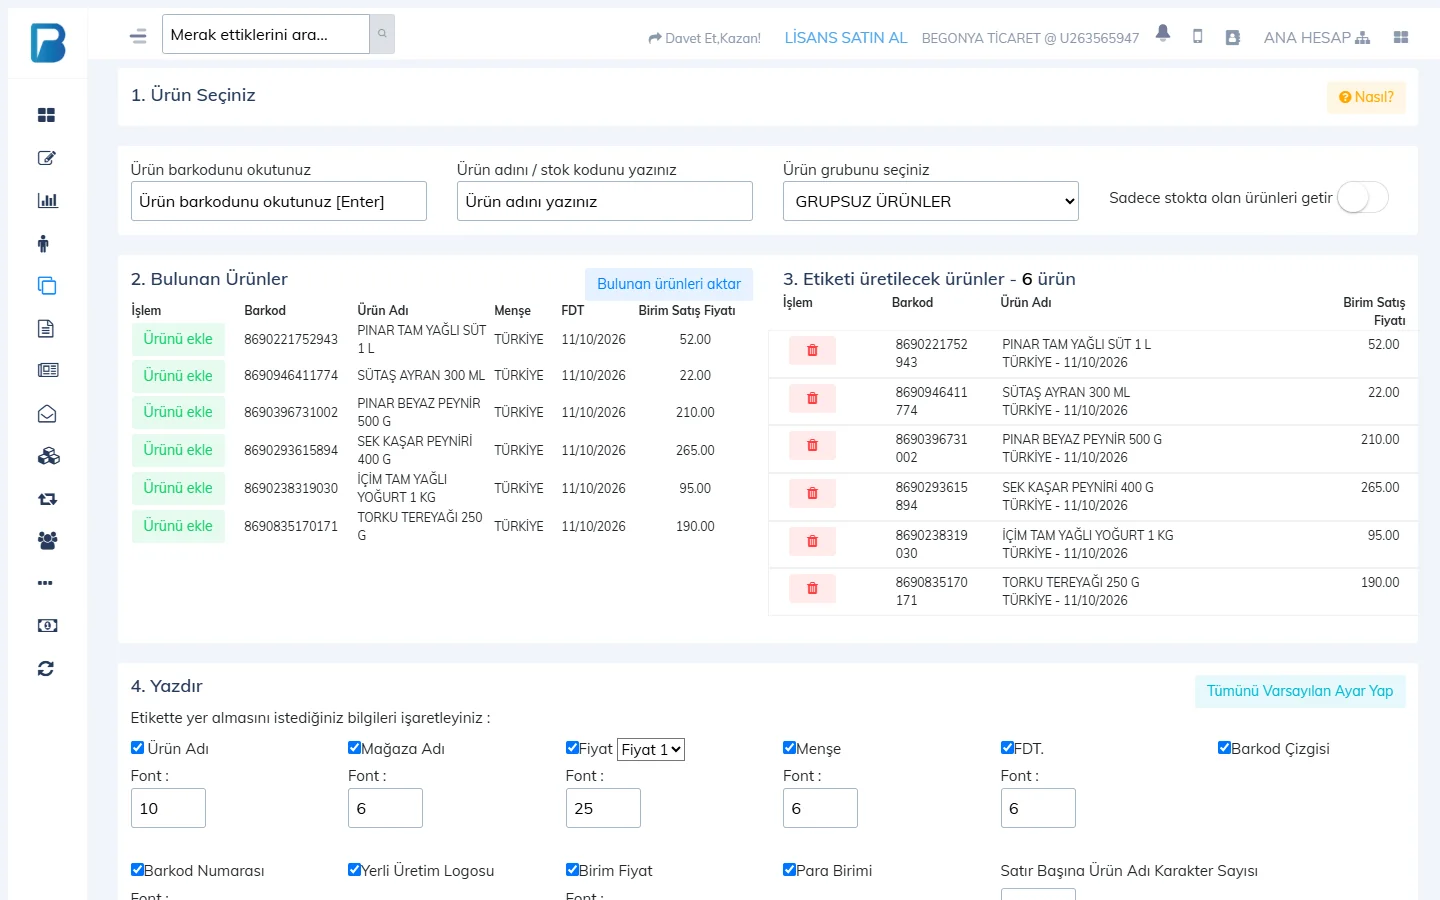Uncheck the FDT. checkbox
This screenshot has height=900, width=1440.
[x=1007, y=747]
